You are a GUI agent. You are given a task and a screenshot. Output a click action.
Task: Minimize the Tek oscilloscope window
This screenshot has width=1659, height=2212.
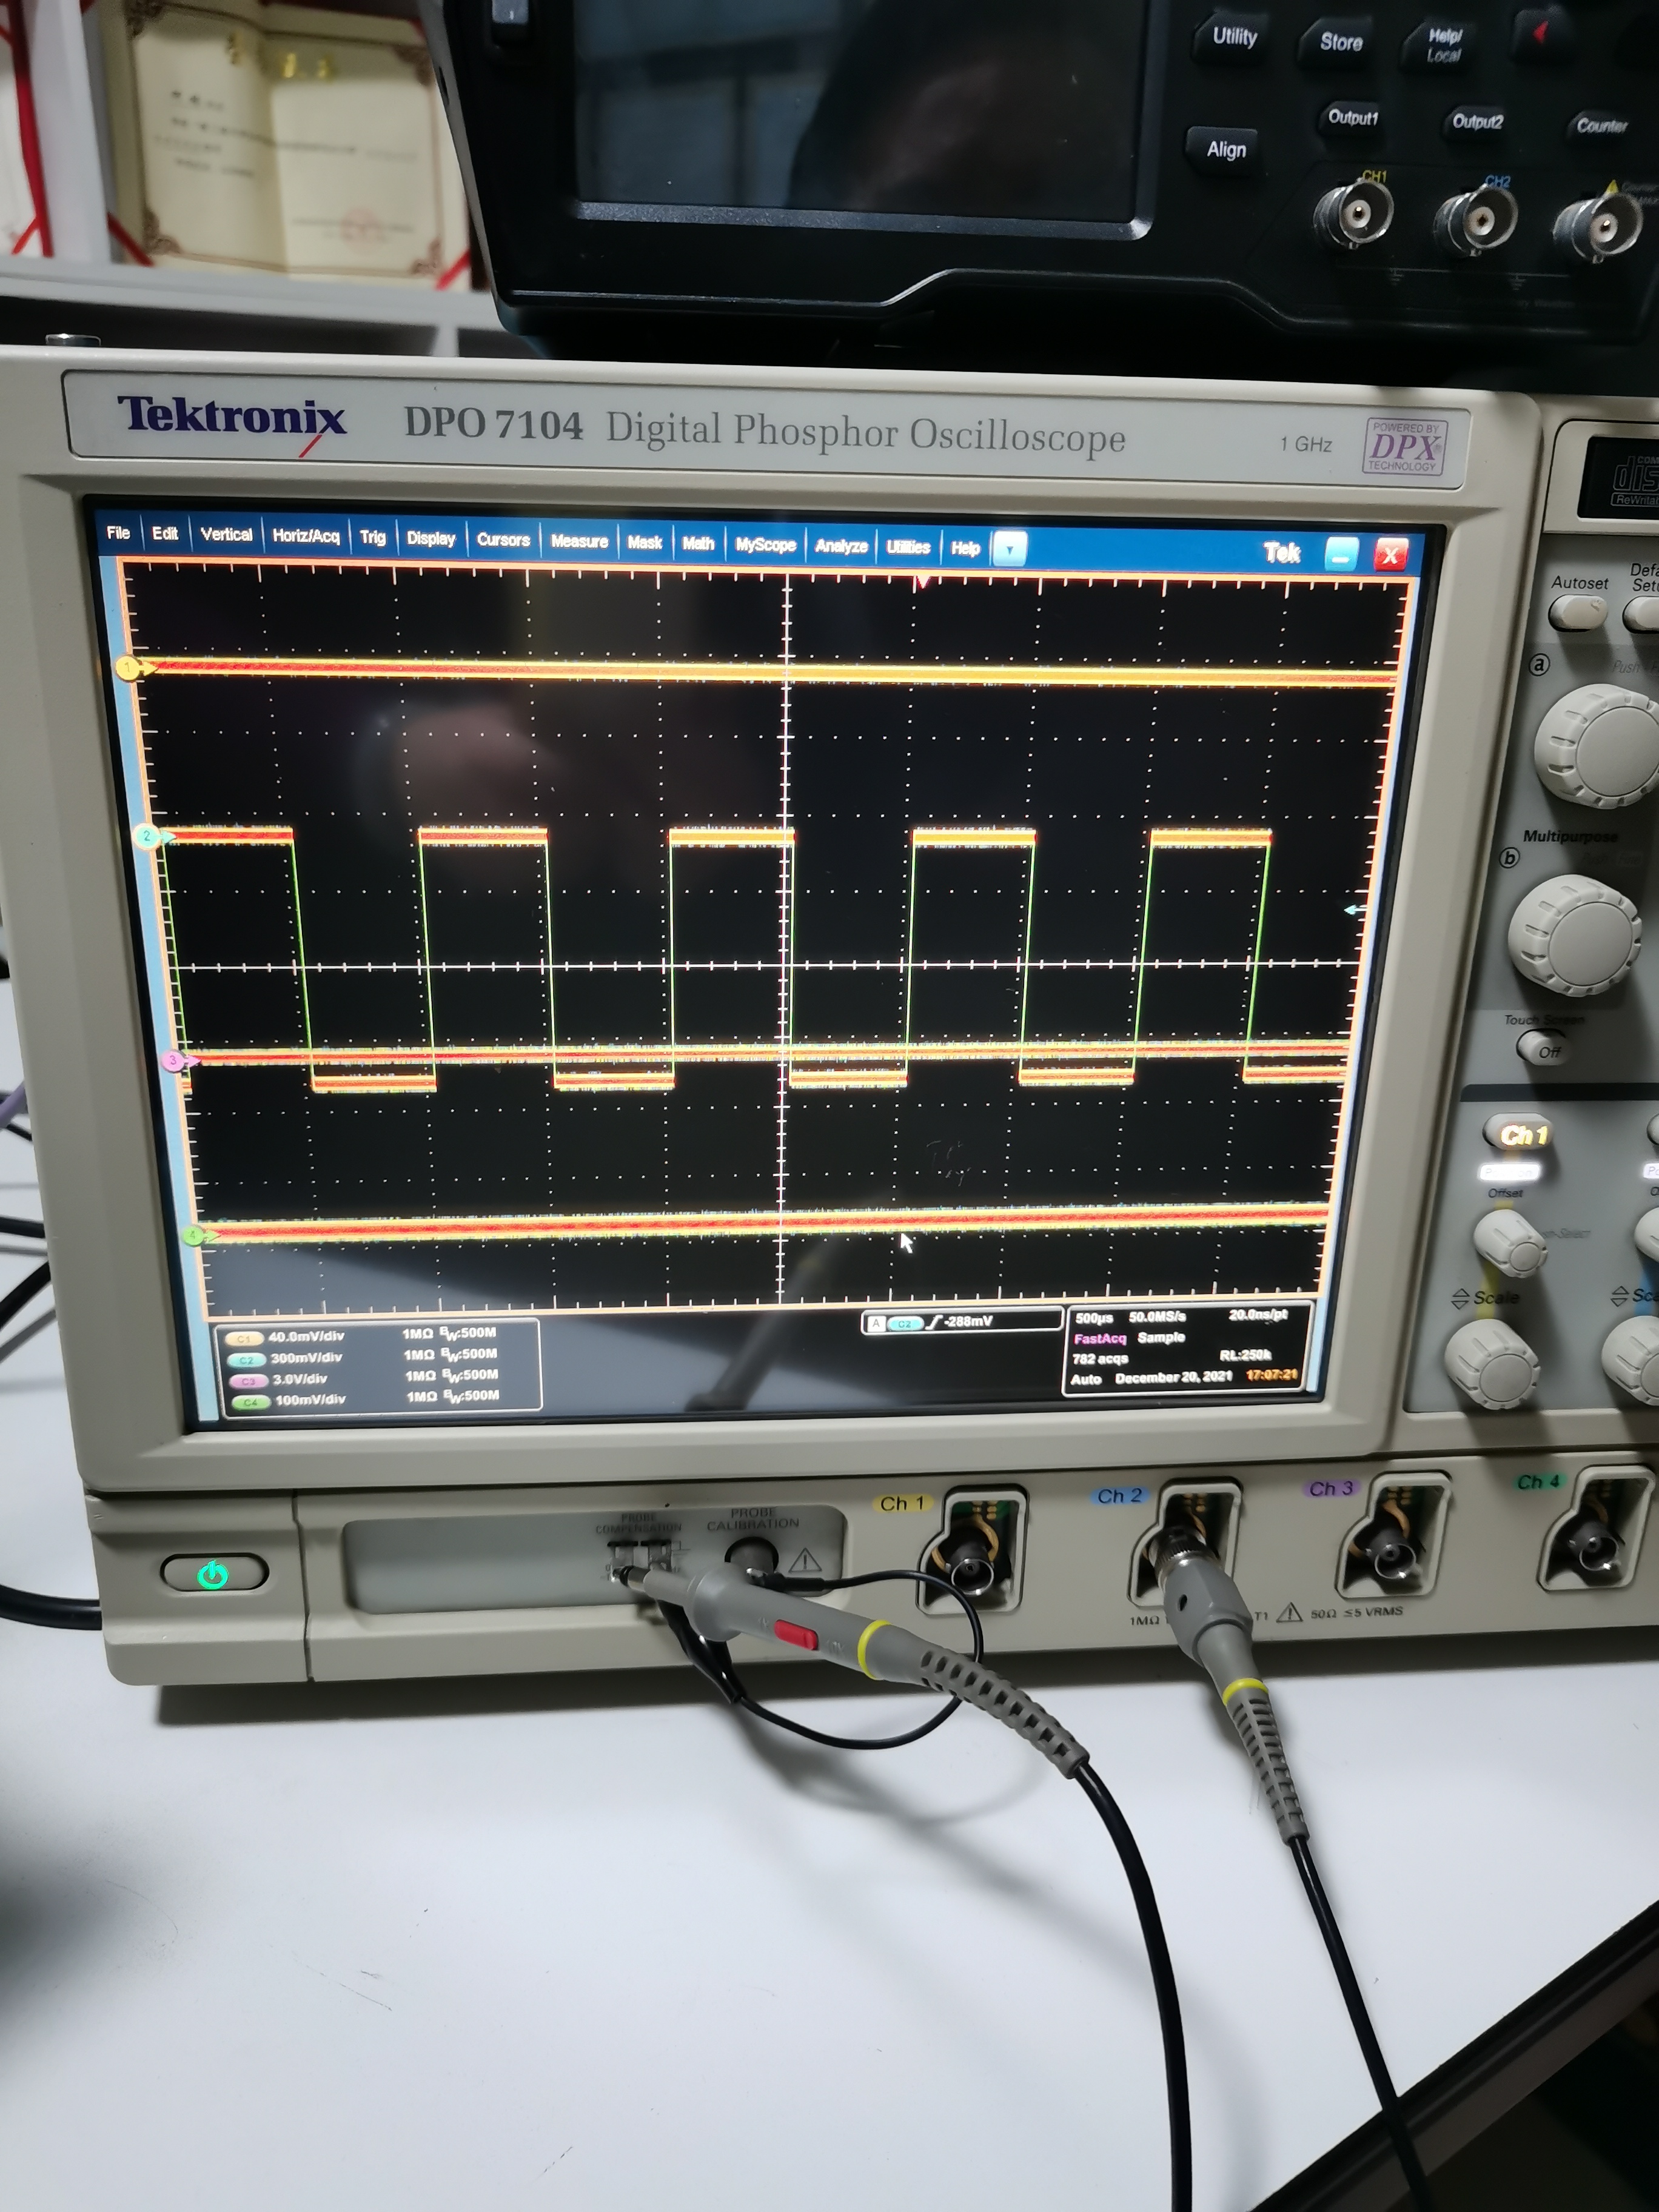point(1341,553)
